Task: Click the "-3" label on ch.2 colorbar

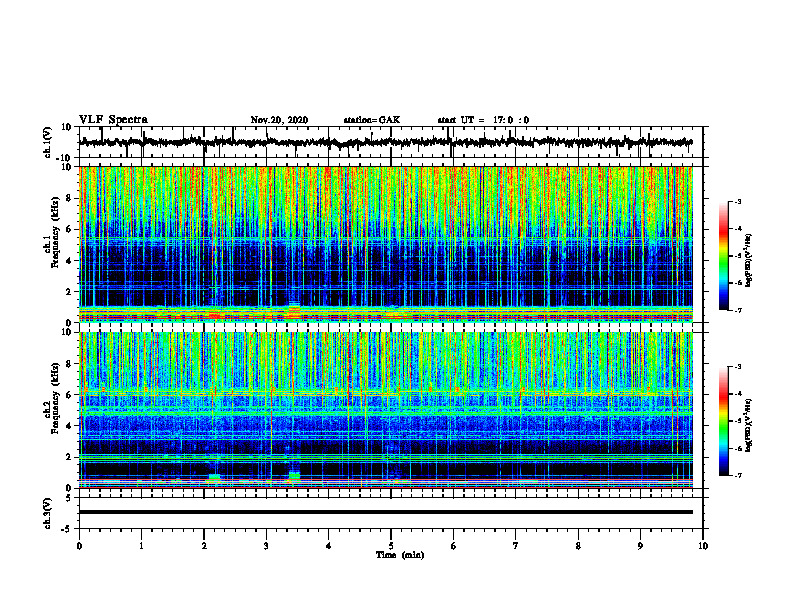Action: [738, 367]
